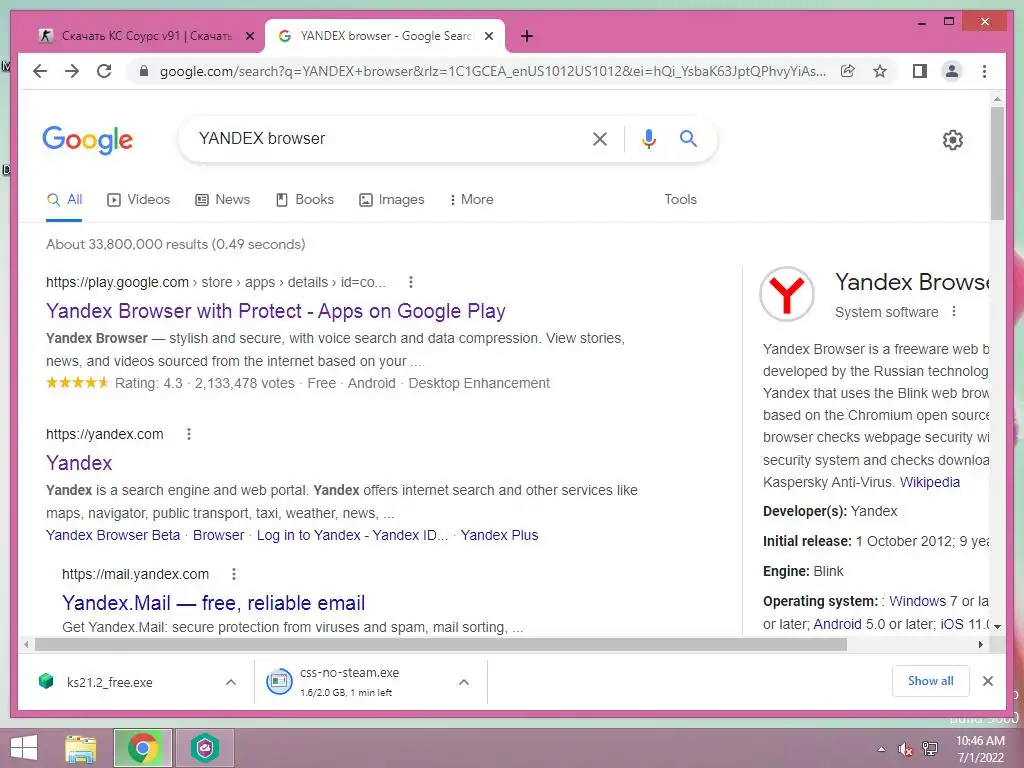The width and height of the screenshot is (1024, 768).
Task: Clear the search box text
Action: 600,138
